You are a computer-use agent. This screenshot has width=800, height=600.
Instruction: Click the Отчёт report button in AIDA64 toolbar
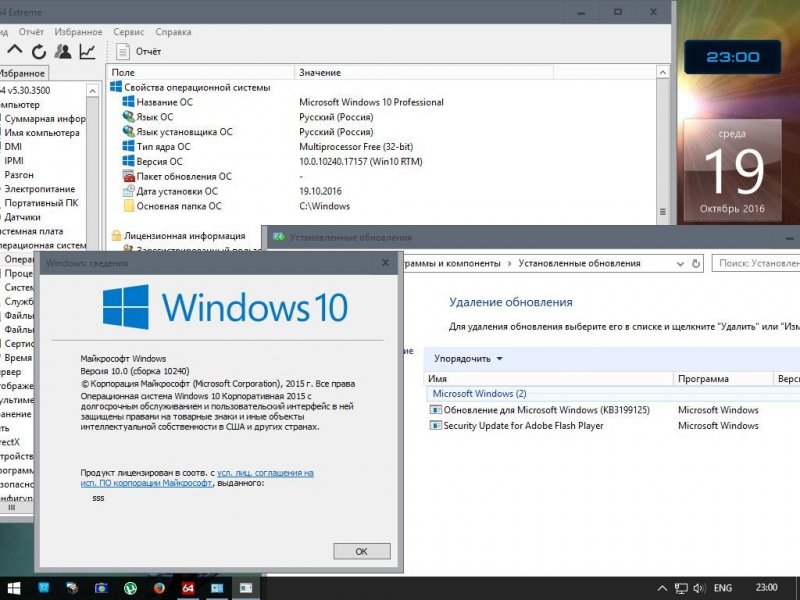(x=138, y=52)
